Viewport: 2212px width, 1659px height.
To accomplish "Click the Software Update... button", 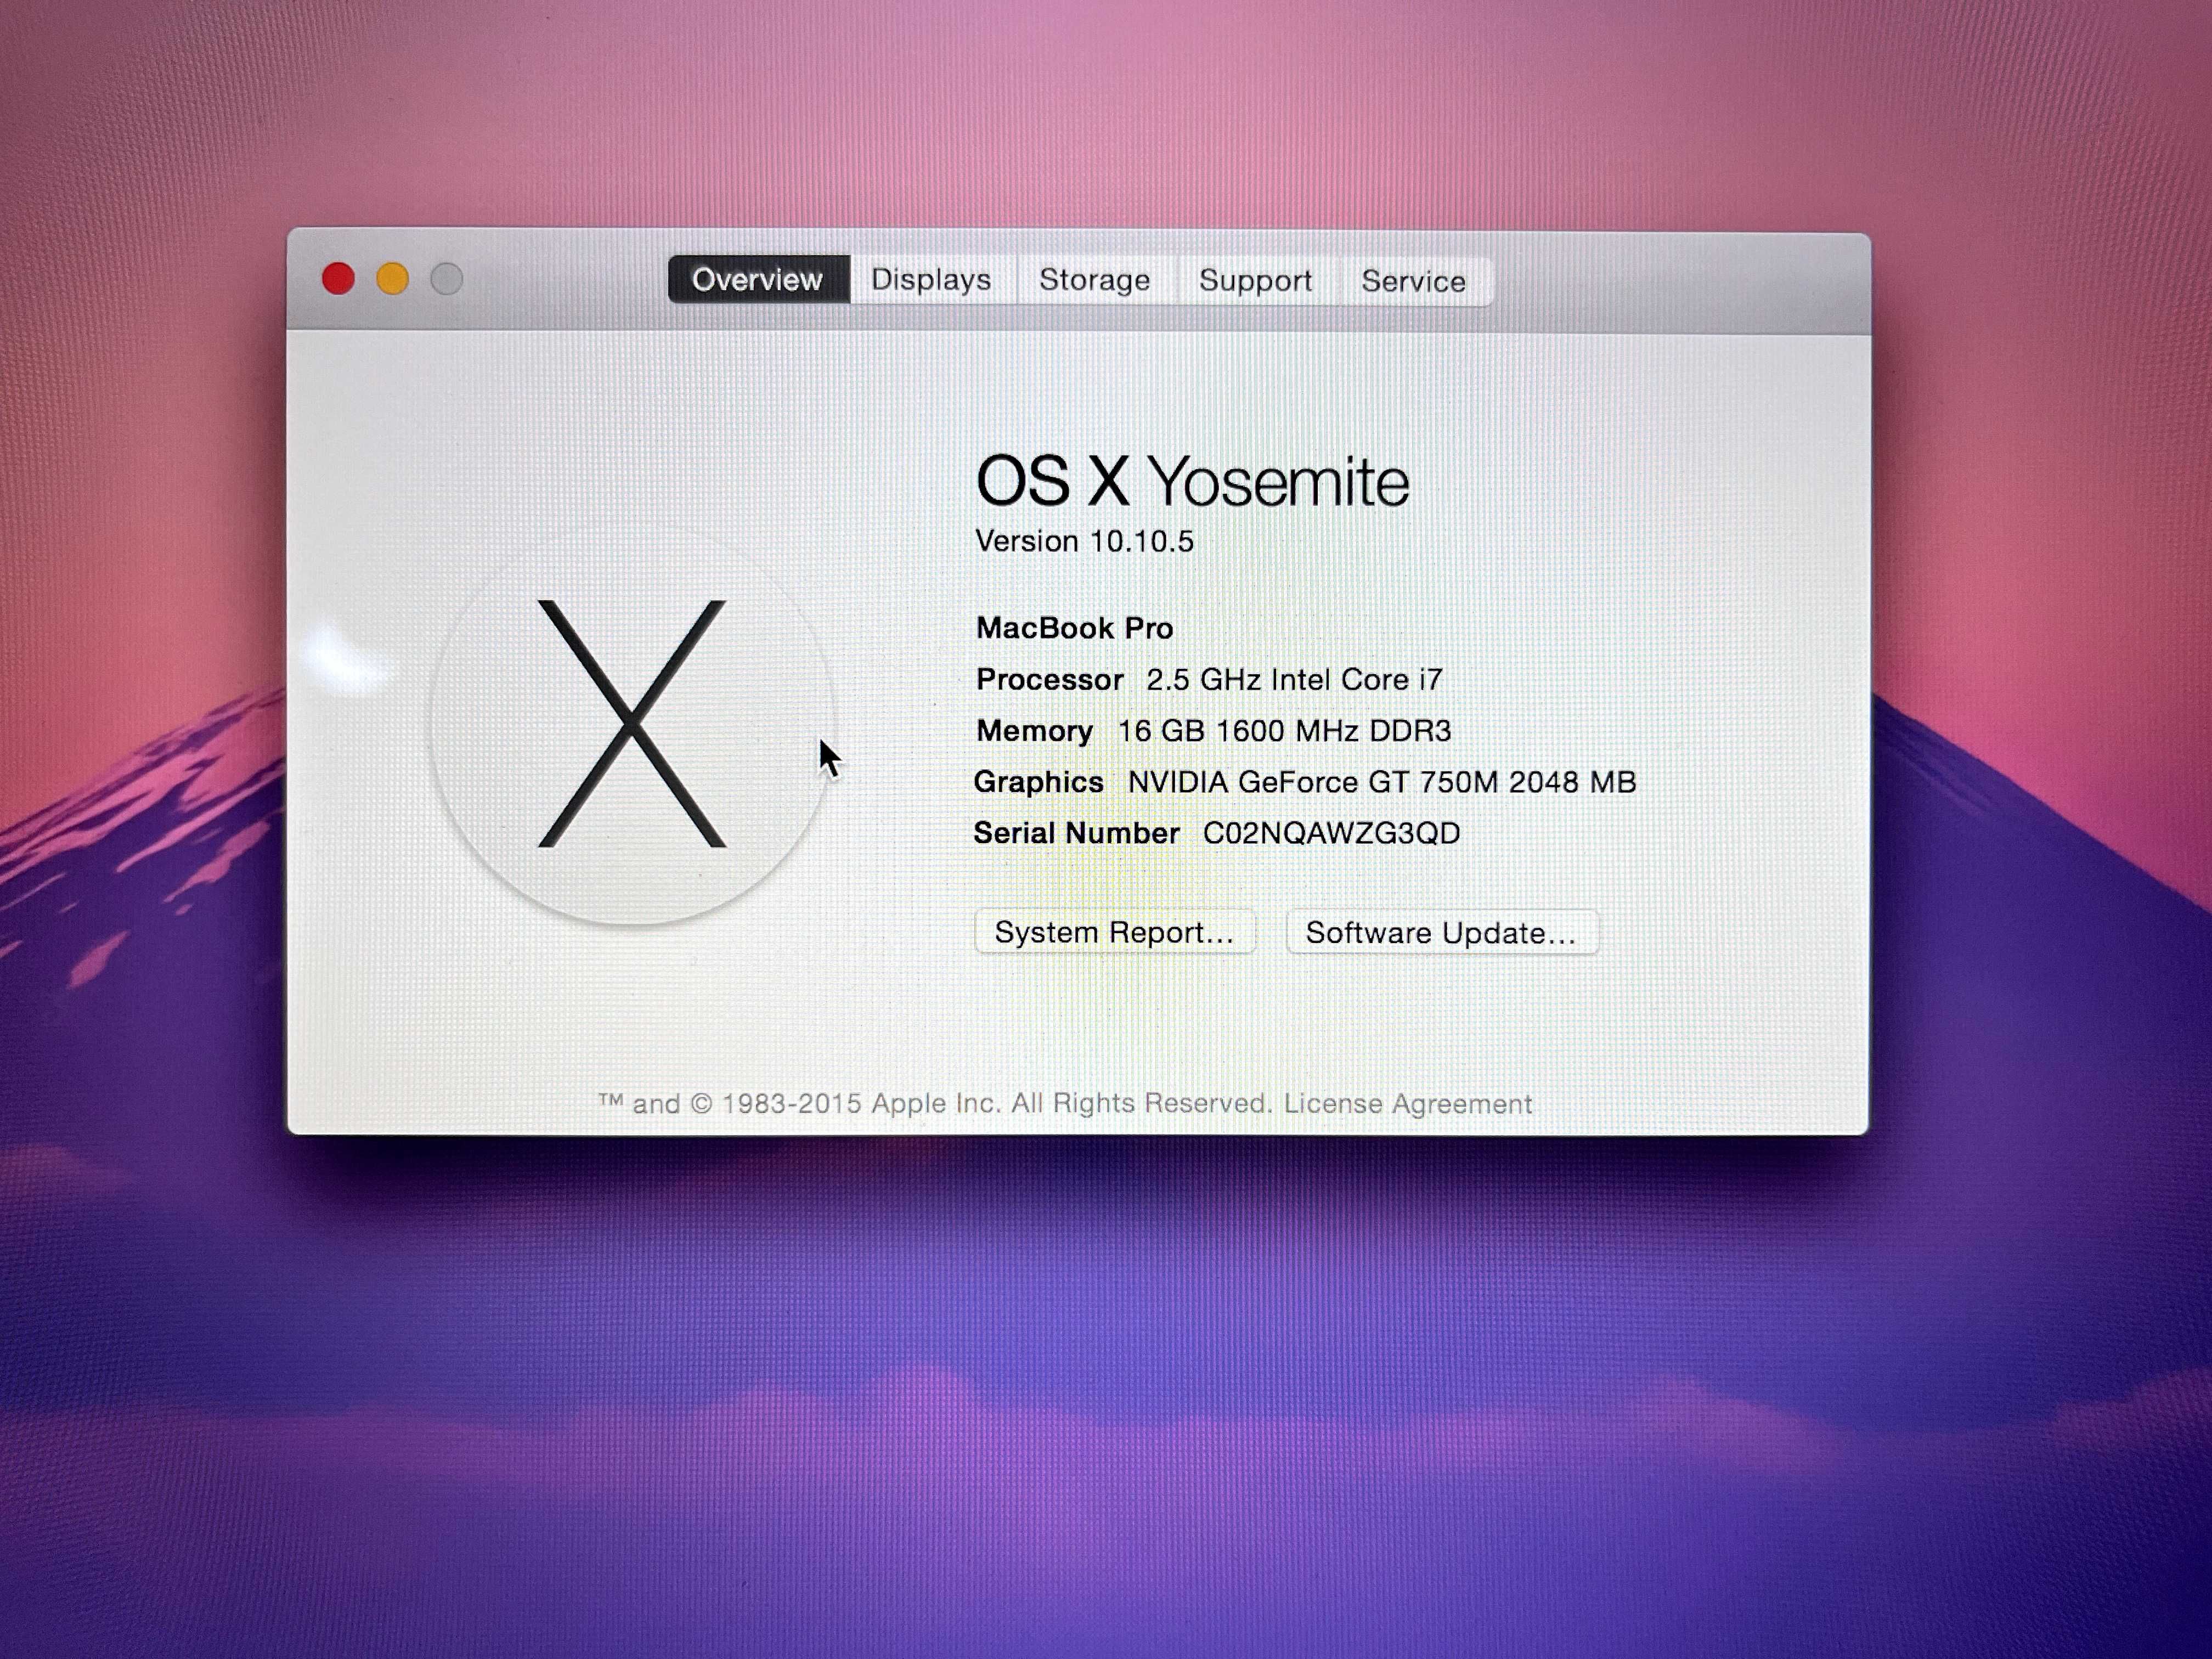I will coord(1441,933).
